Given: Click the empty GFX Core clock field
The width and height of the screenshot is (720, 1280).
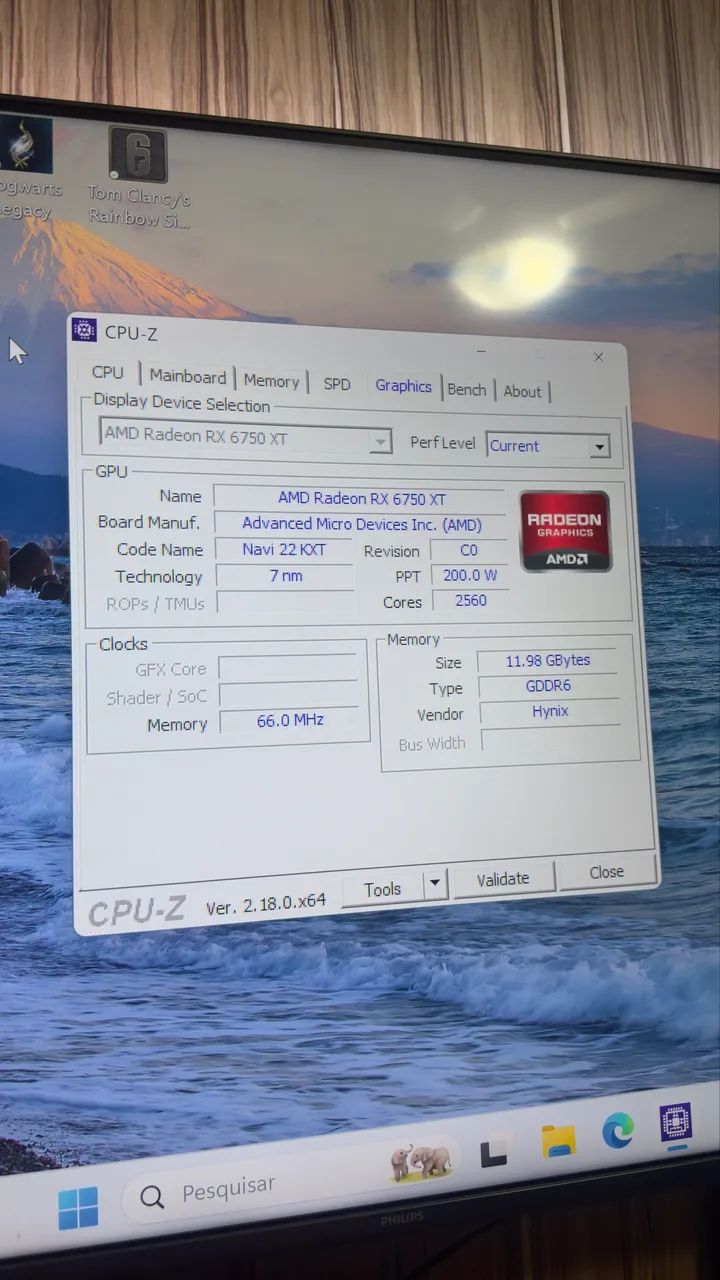Looking at the screenshot, I should [288, 668].
